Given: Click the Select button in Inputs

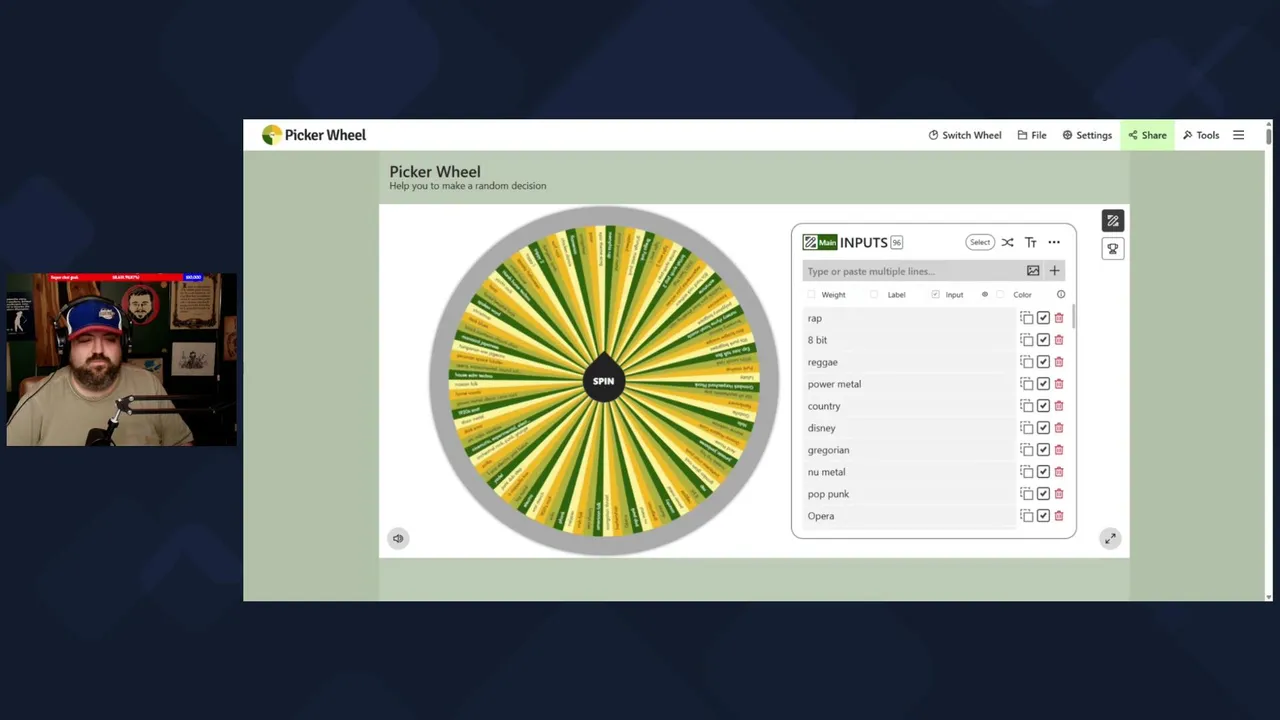Looking at the screenshot, I should click(980, 242).
